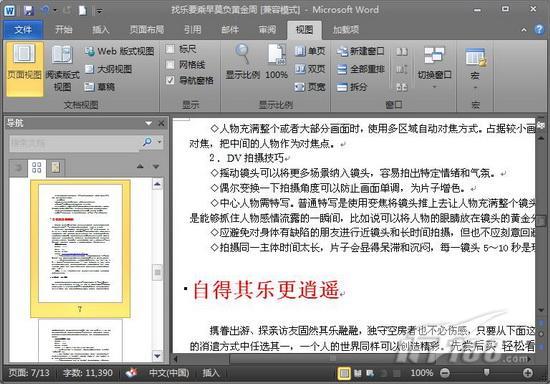Open navigation pane options dropdown arrow
The width and height of the screenshot is (550, 384).
(148, 123)
